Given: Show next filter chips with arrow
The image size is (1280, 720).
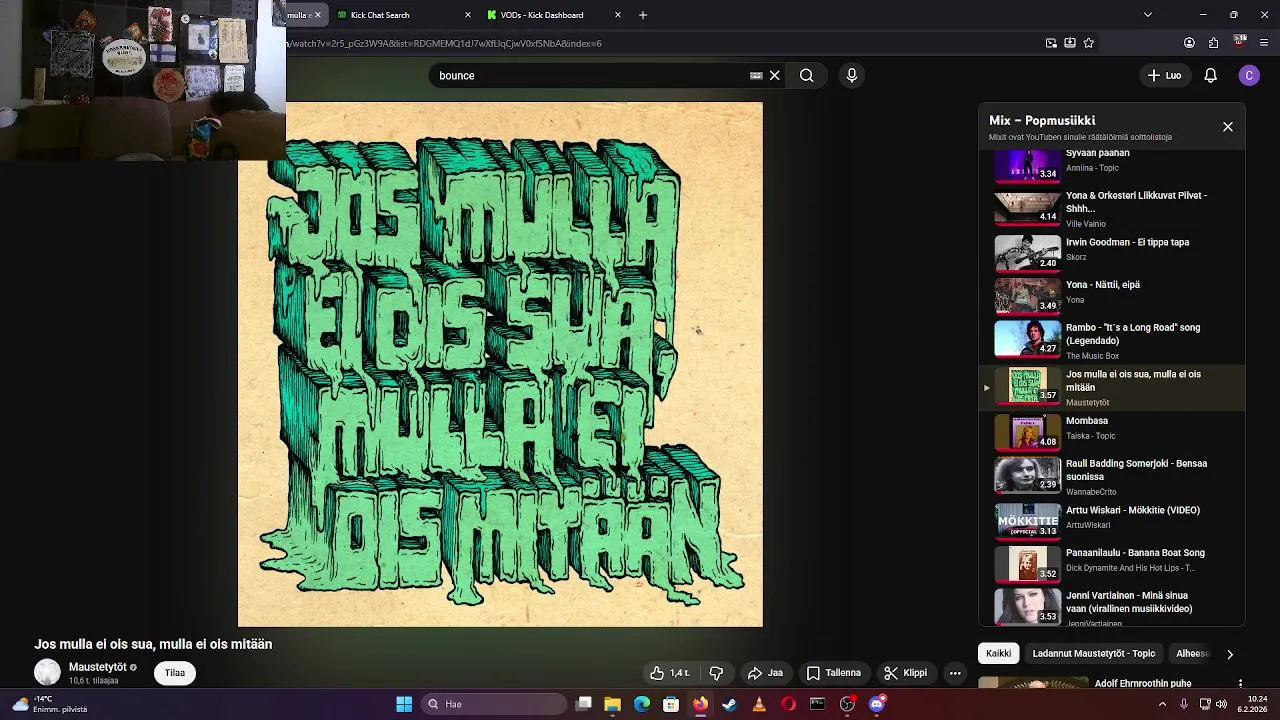Looking at the screenshot, I should (x=1230, y=654).
